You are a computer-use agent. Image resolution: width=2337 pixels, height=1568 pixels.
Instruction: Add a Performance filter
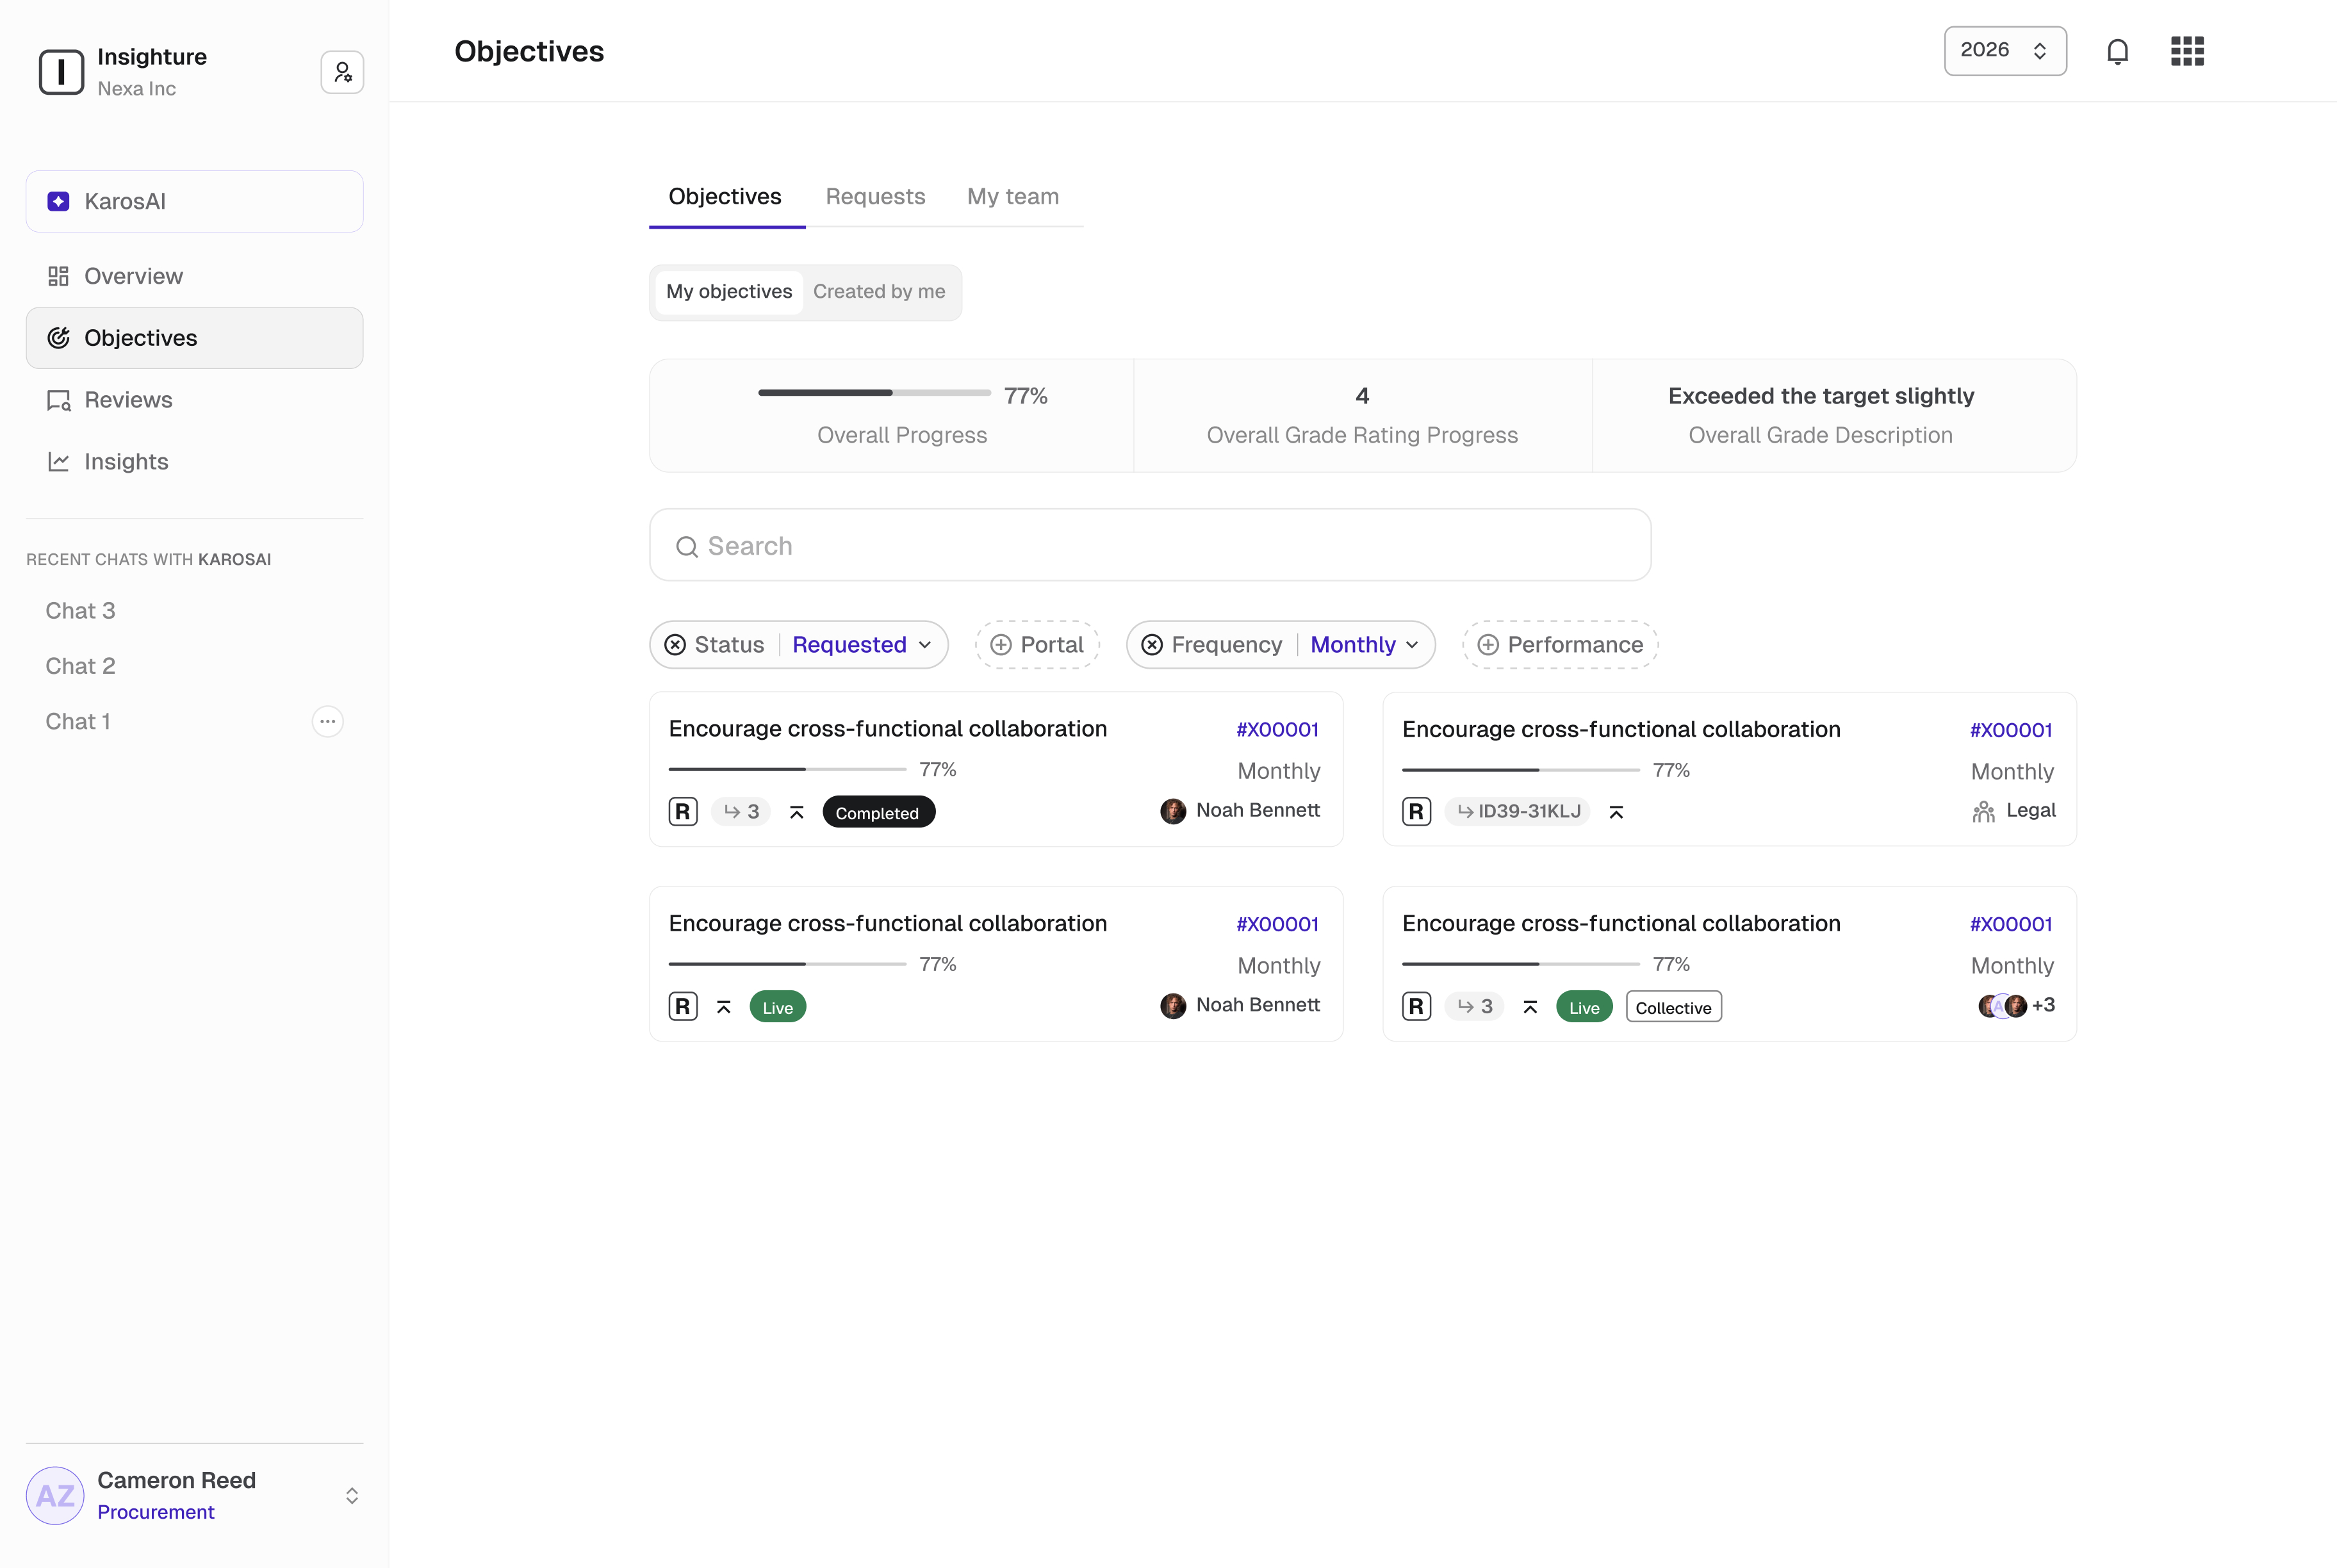coord(1560,645)
